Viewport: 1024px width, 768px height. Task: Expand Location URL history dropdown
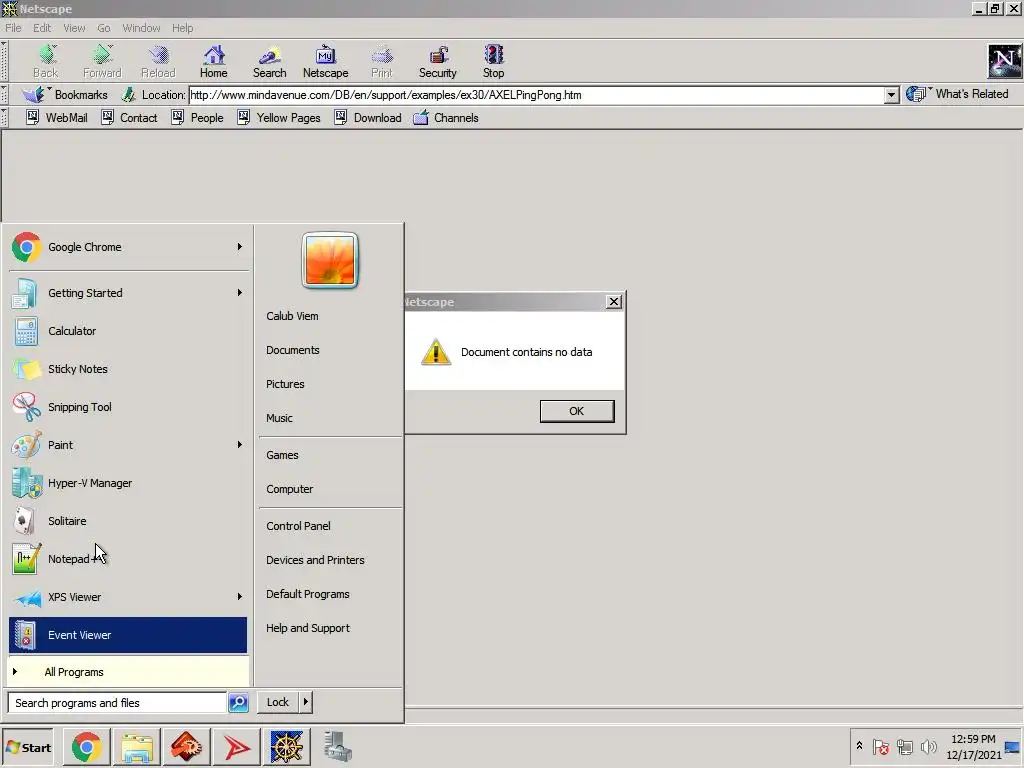[891, 95]
